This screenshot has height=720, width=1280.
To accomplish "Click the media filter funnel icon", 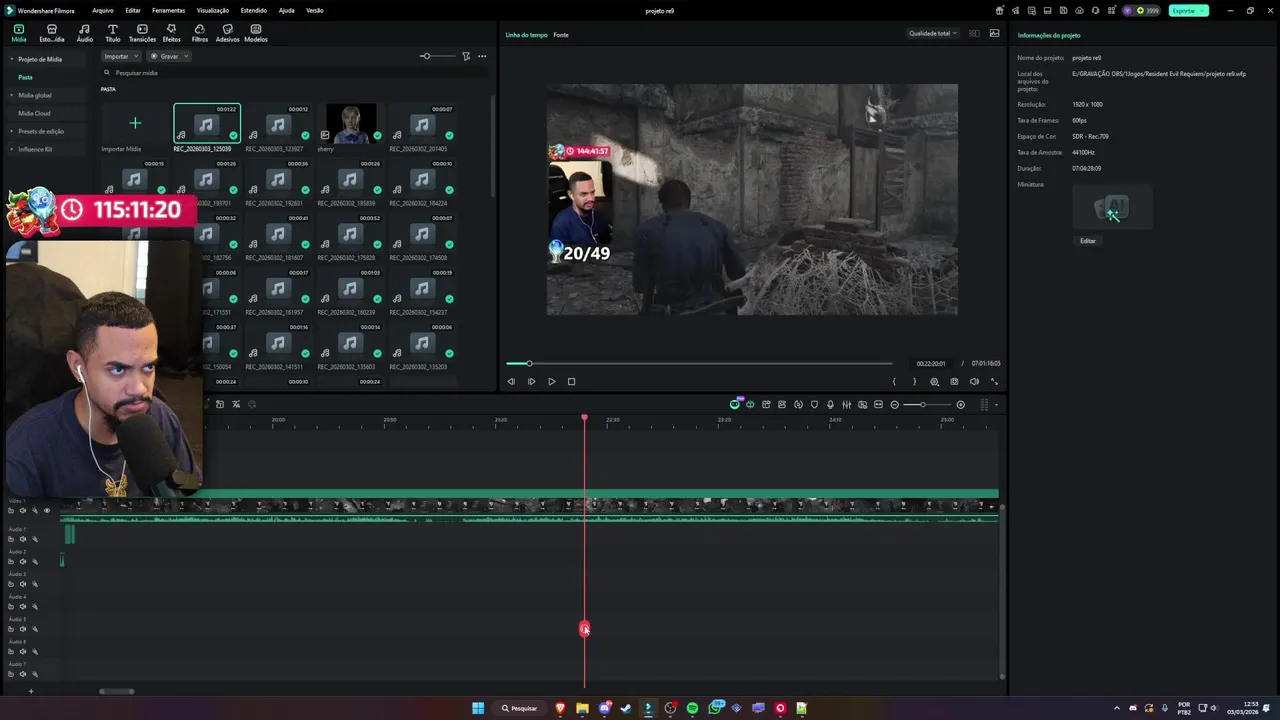I will [466, 56].
